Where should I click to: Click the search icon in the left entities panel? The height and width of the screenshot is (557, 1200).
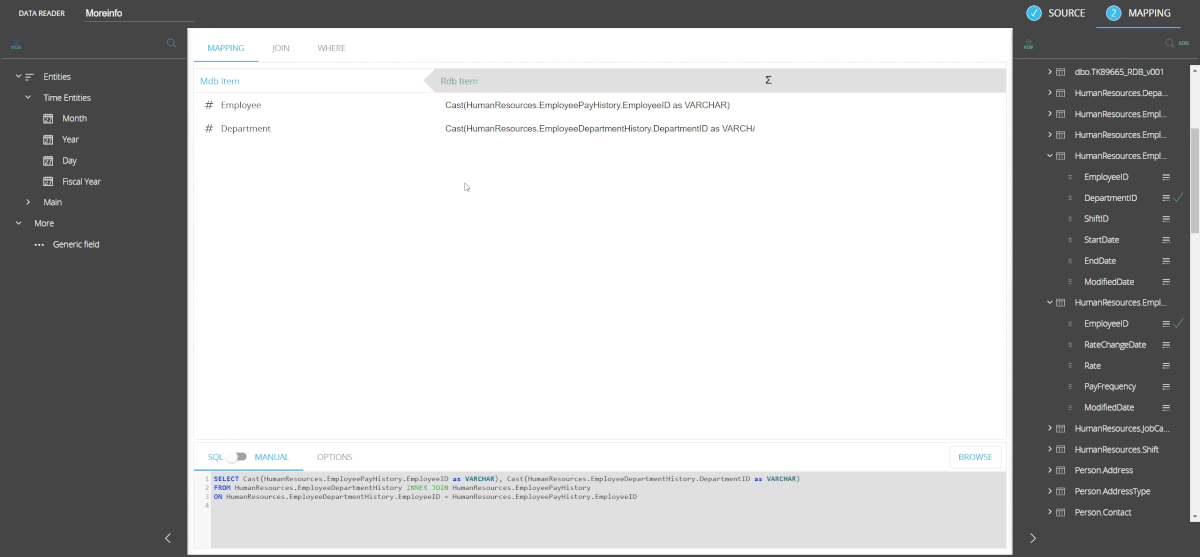tap(171, 44)
